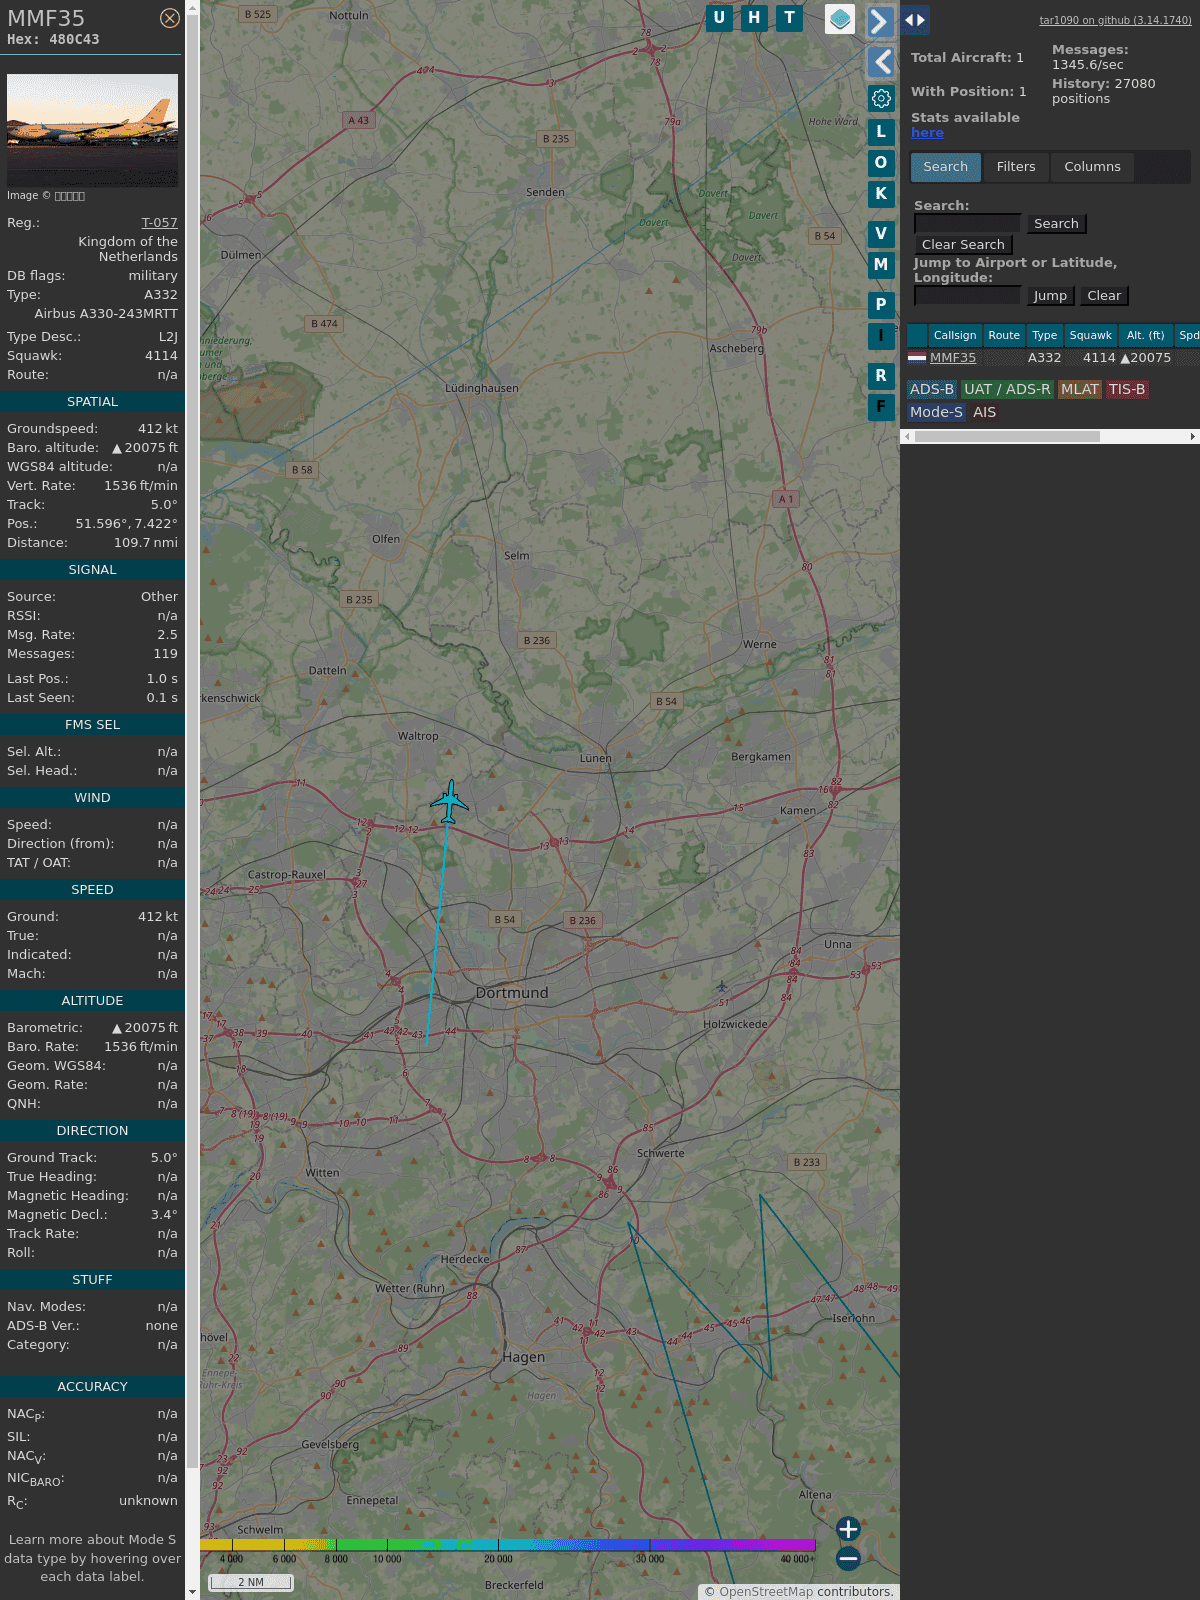Toggle the I isolate button
Screen dimensions: 1200x1600
pyautogui.click(x=881, y=336)
